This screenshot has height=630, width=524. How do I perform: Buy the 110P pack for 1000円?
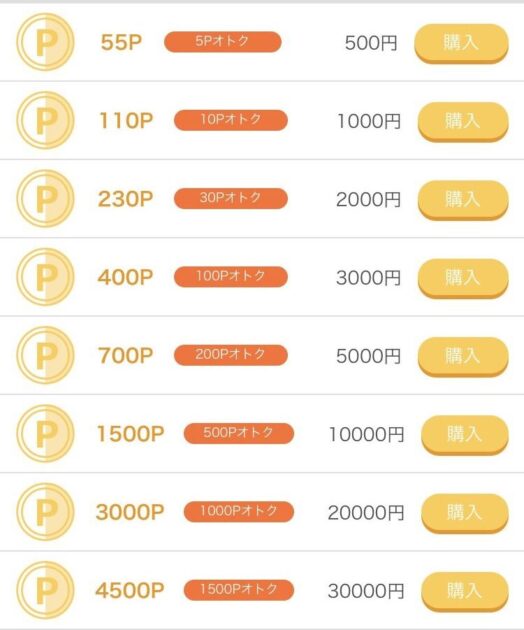(463, 122)
